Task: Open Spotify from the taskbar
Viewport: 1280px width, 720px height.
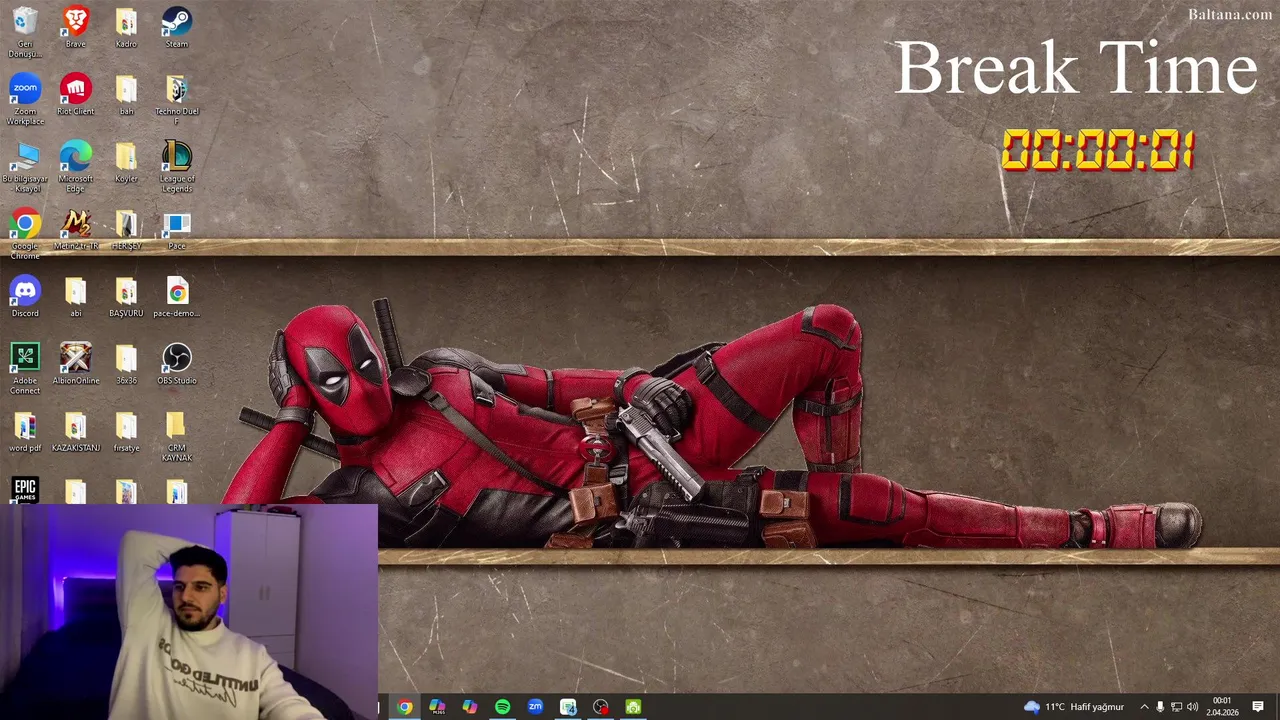Action: (x=502, y=707)
